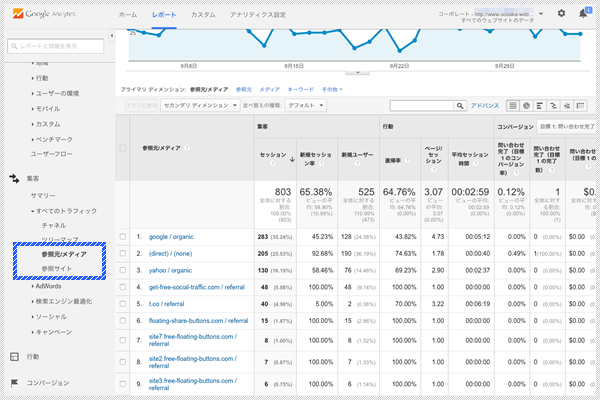Click help icon beside 平均セッション時間 header
Screen dimensions: 600x400
click(x=475, y=163)
